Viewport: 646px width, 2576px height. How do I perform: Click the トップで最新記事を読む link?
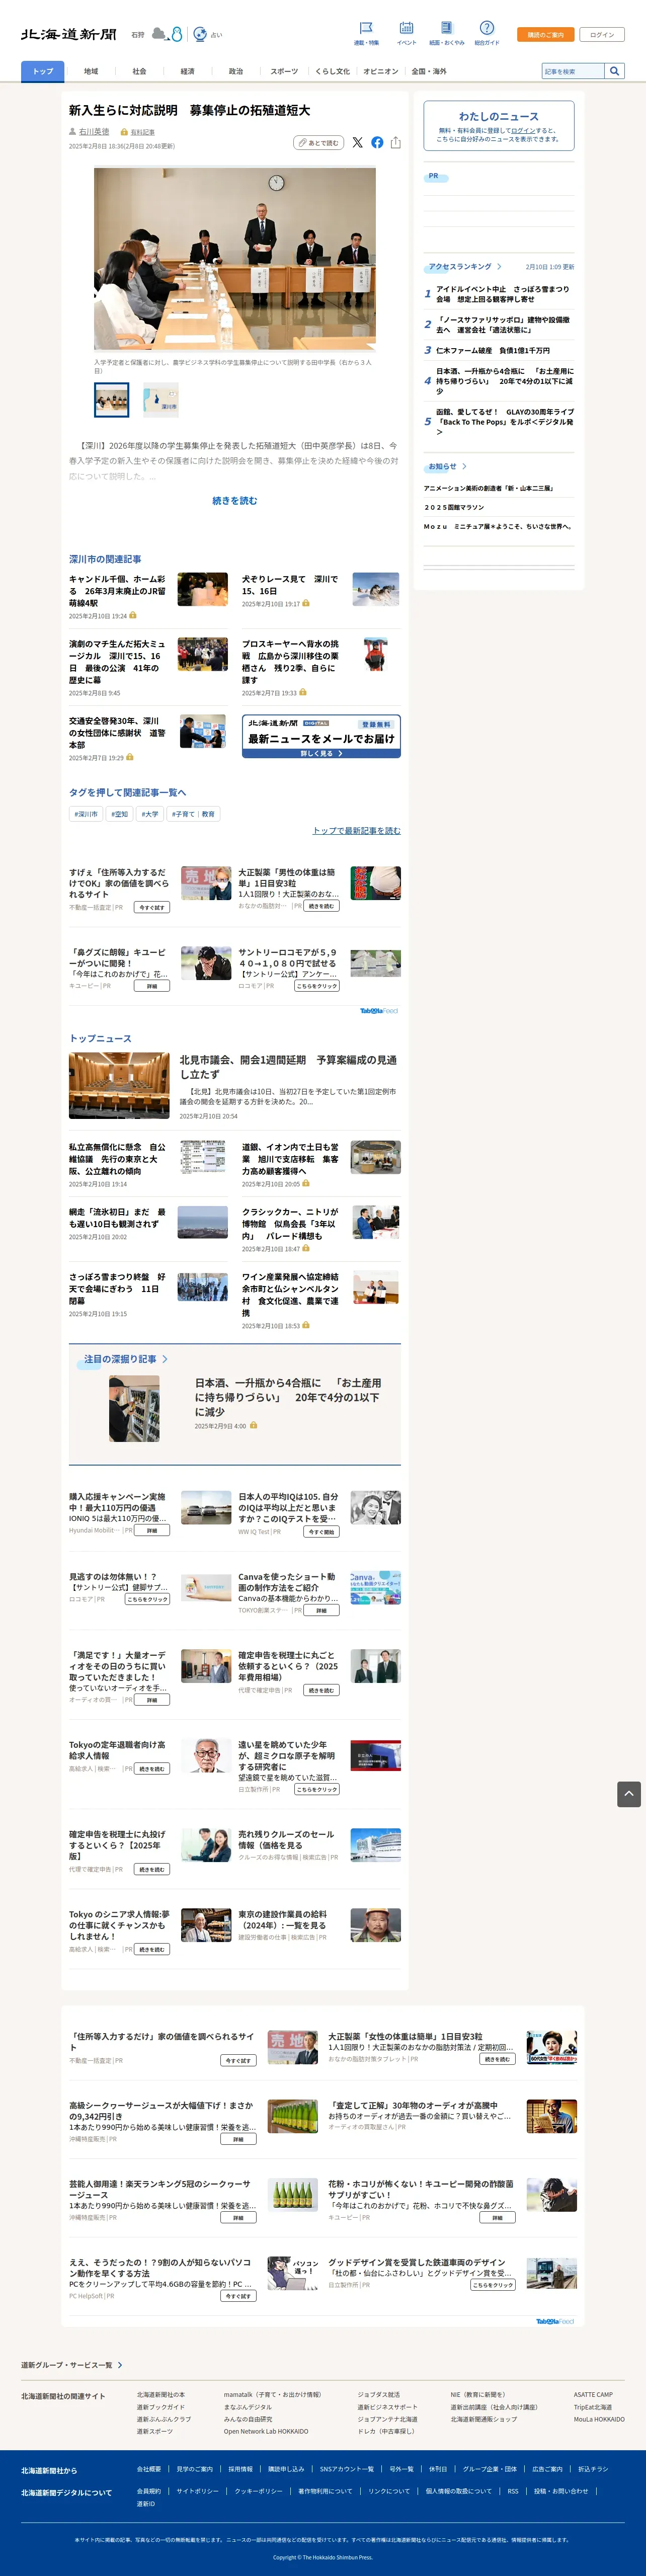pyautogui.click(x=357, y=830)
